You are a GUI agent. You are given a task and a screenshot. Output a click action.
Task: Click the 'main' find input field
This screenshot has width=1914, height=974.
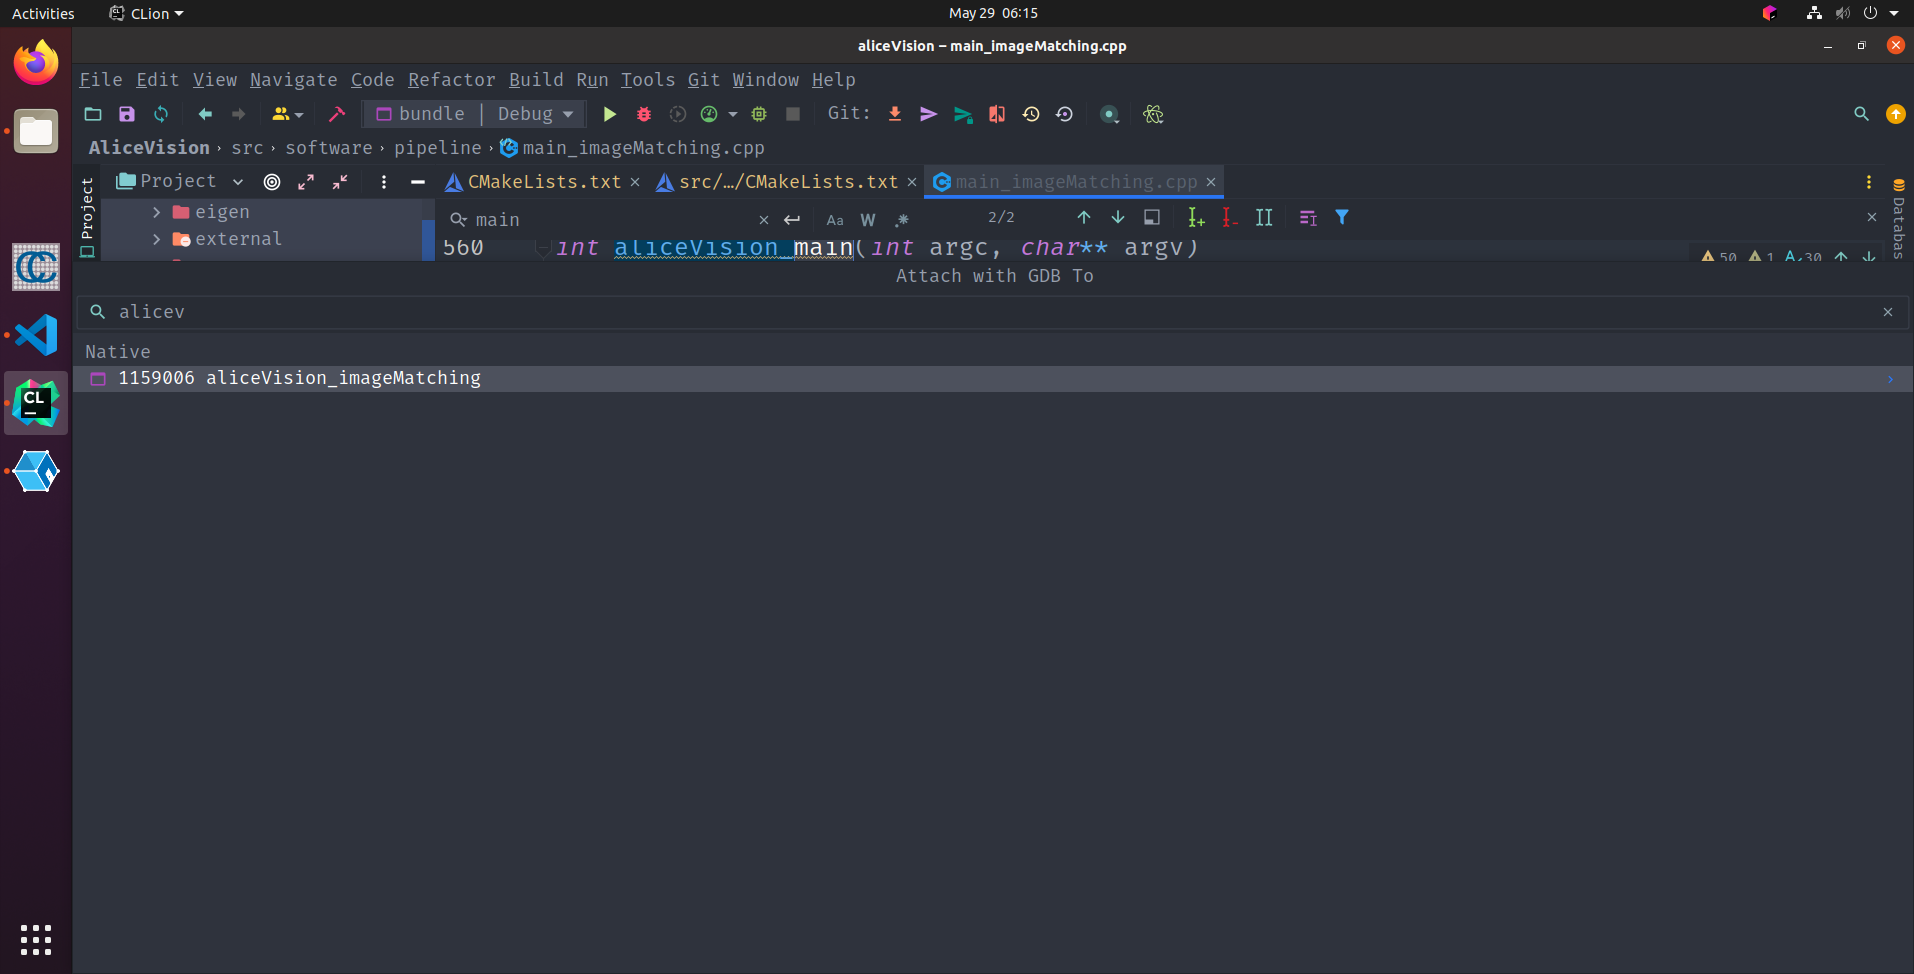pos(610,220)
